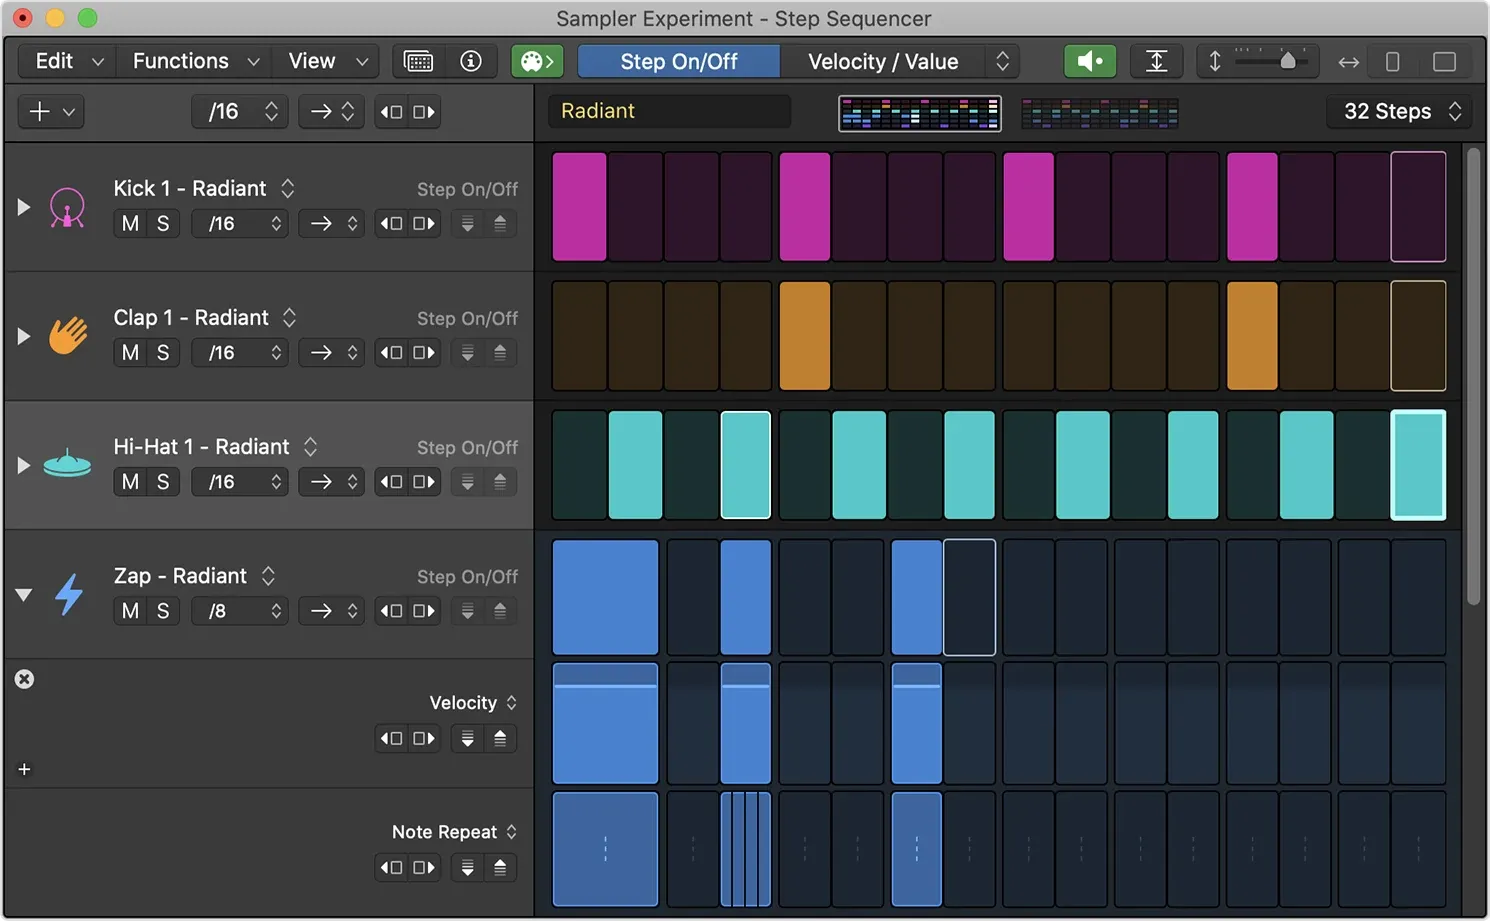This screenshot has width=1490, height=921.
Task: Rotate the whole pattern right
Action: coord(424,112)
